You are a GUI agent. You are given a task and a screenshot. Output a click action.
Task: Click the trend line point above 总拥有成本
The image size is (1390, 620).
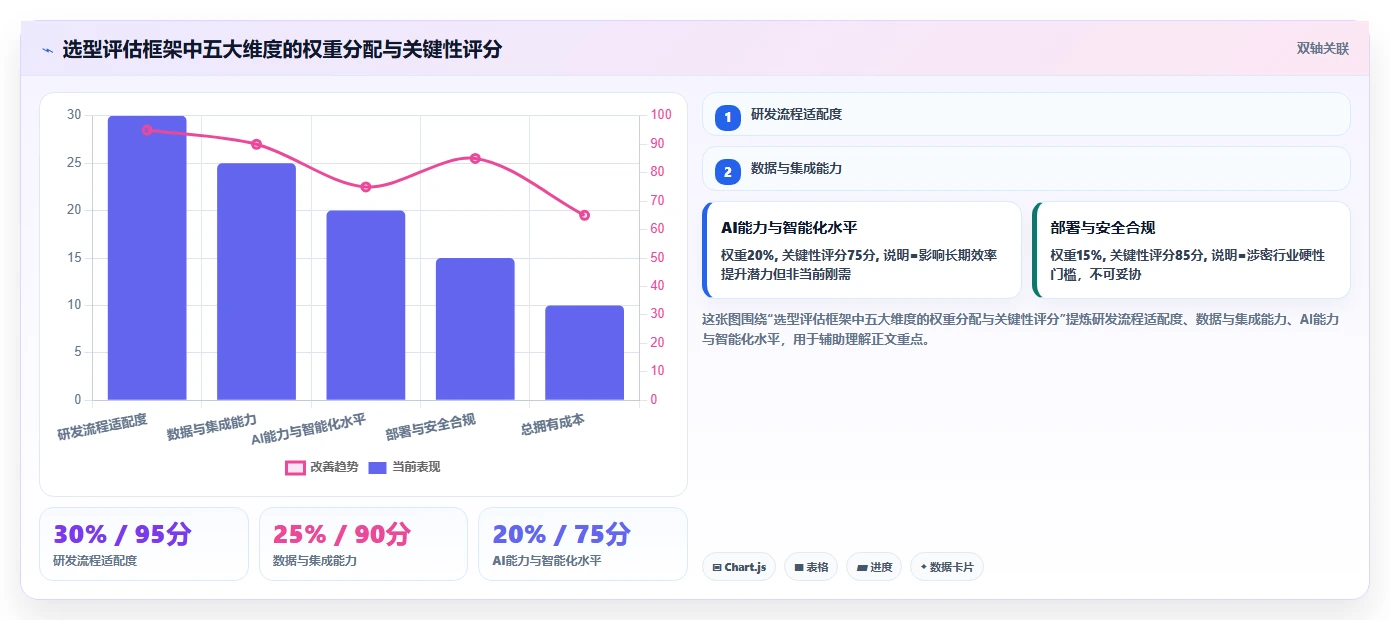click(584, 215)
